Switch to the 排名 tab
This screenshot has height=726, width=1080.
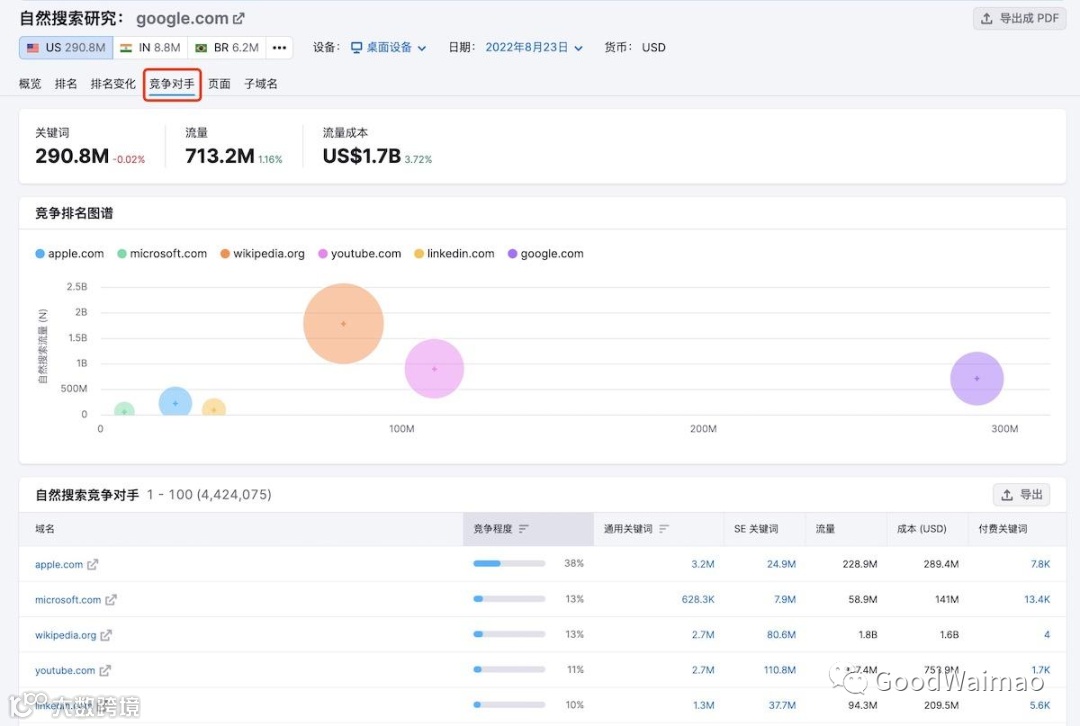pos(65,83)
